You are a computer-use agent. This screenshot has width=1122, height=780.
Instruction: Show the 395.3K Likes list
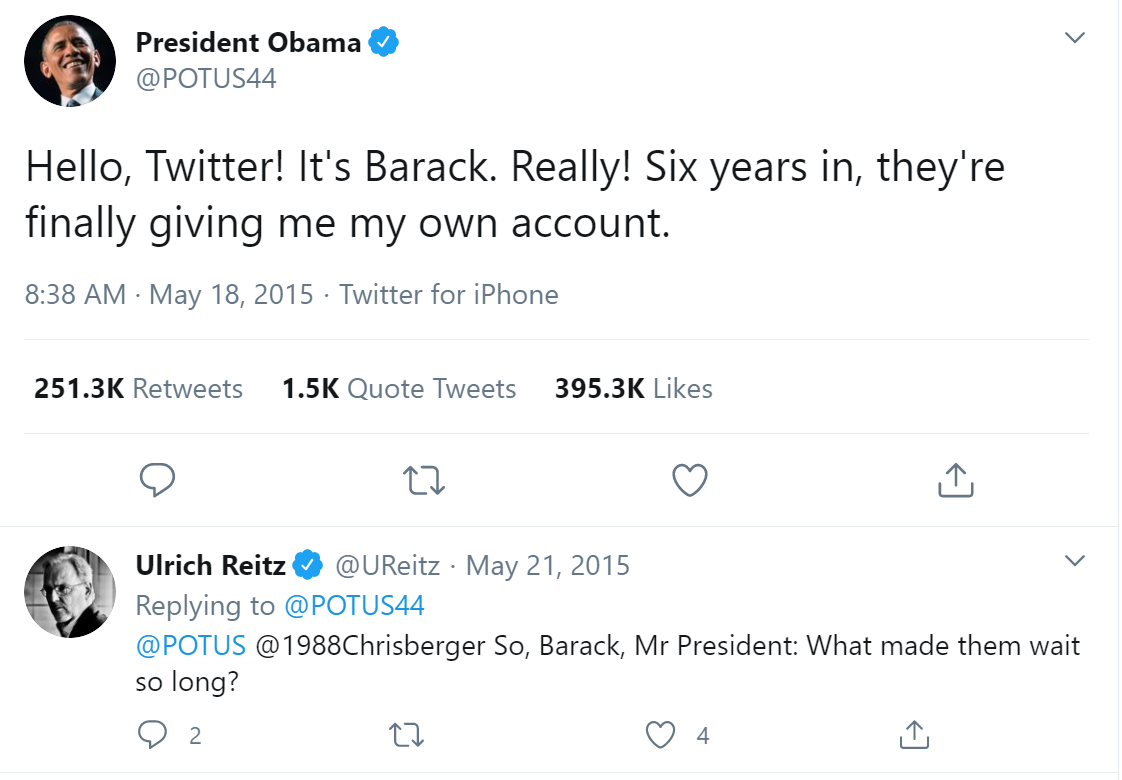pyautogui.click(x=634, y=388)
